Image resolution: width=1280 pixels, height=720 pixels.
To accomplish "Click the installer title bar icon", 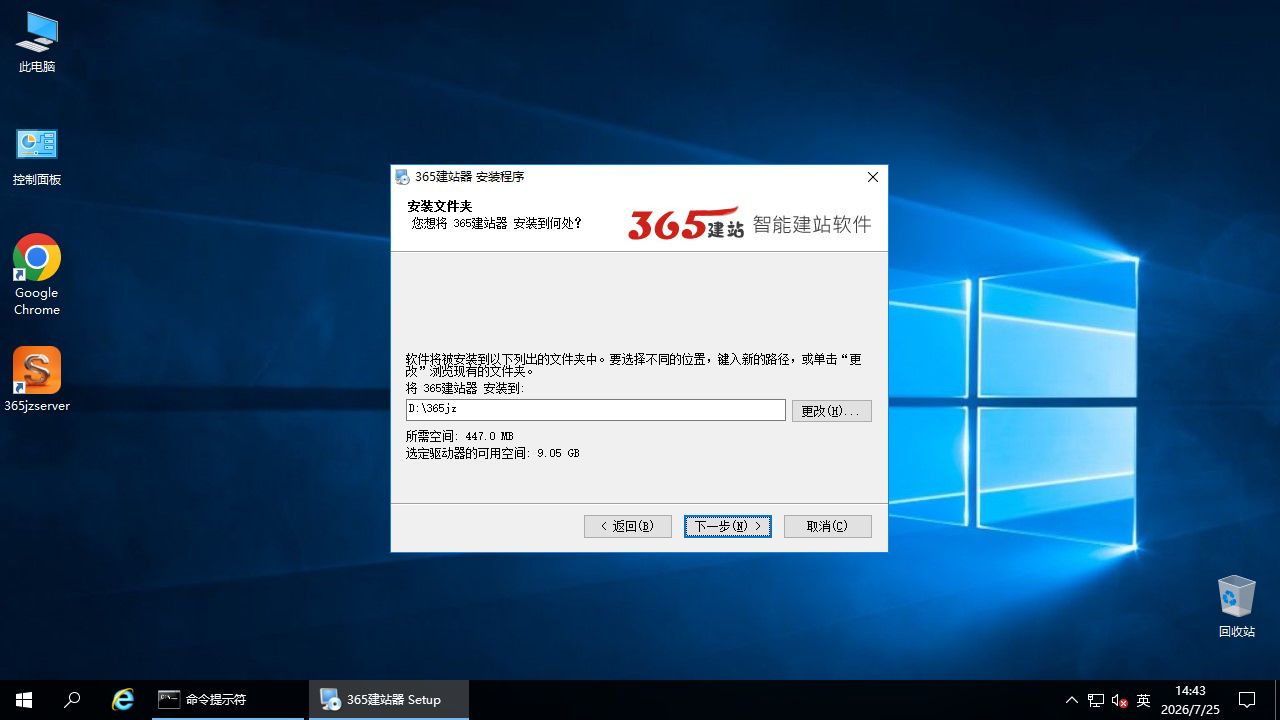I will (x=403, y=177).
